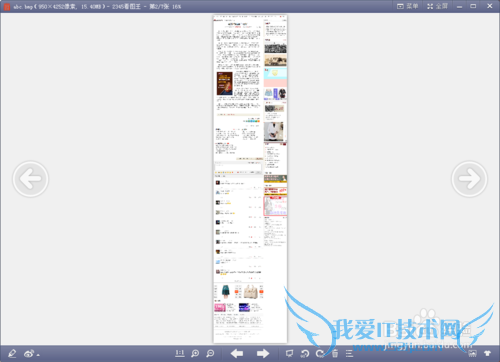Open more options list icon
This screenshot has height=362, width=500.
[x=349, y=353]
